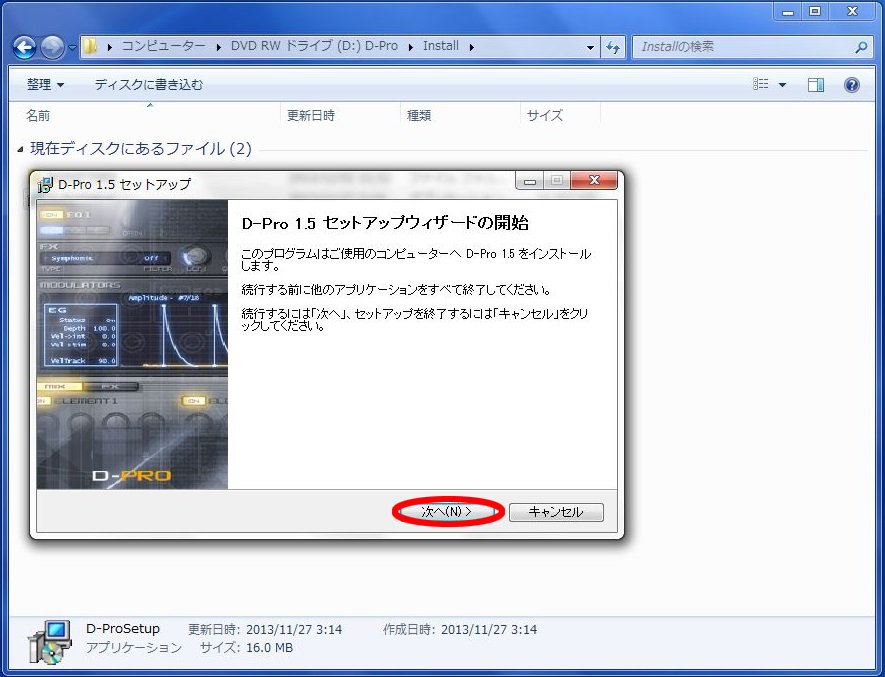Expand the arrow before コンピューター breadcrumb

[109, 47]
